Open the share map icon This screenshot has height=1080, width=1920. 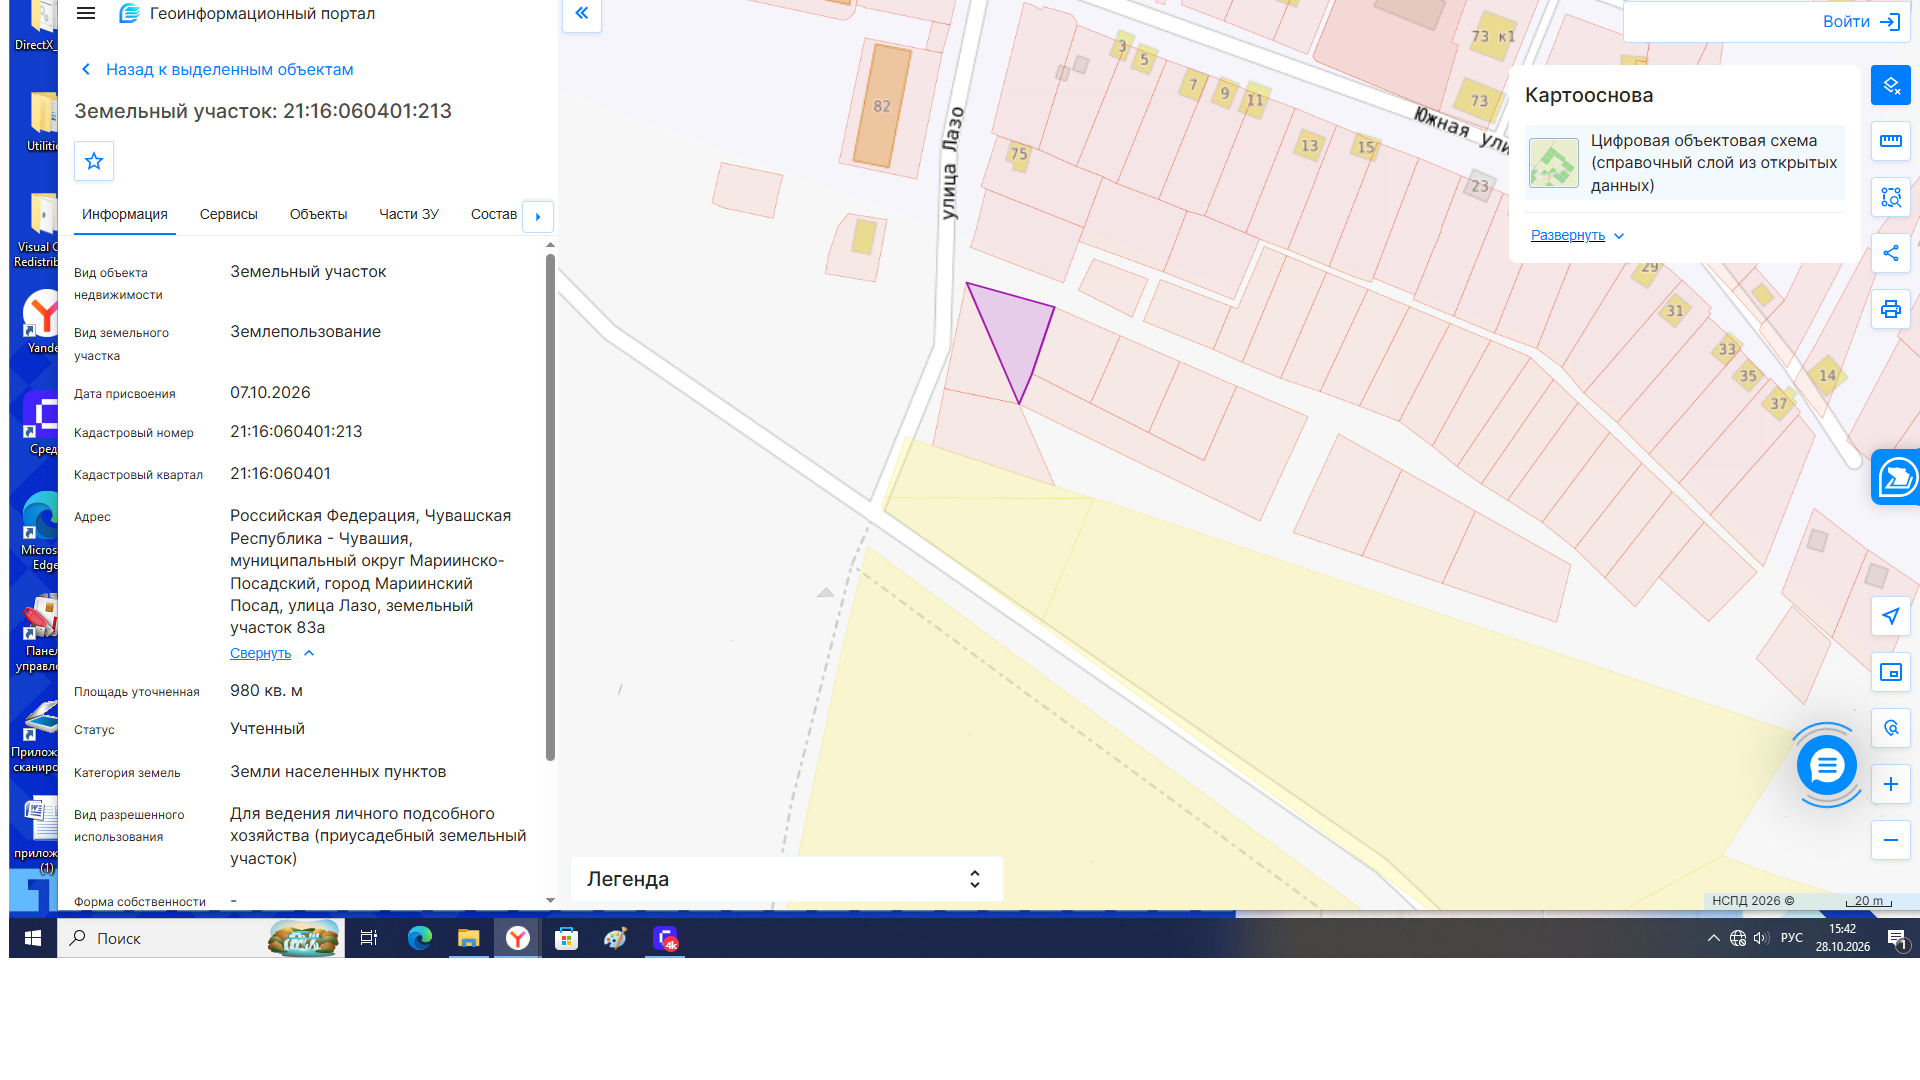click(x=1890, y=253)
